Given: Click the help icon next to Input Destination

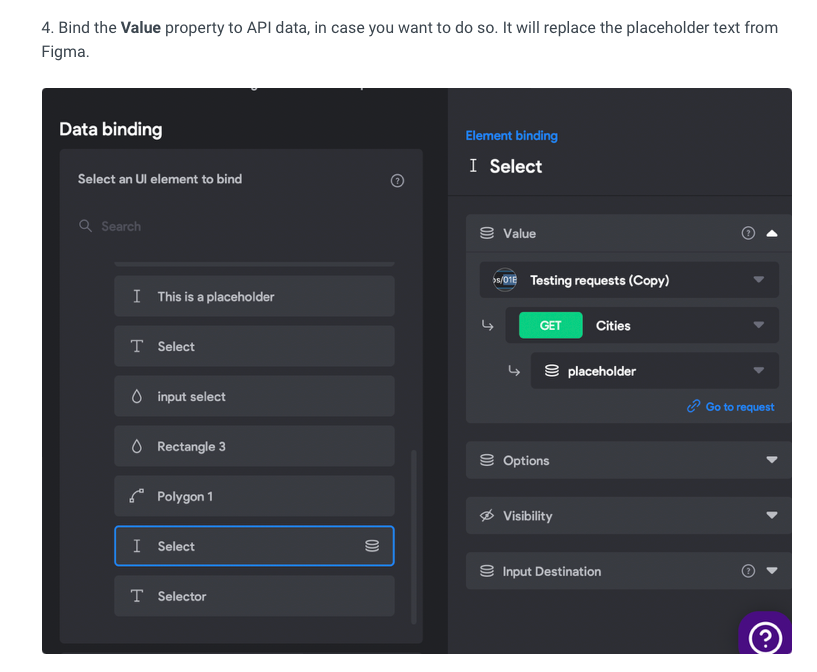Looking at the screenshot, I should click(748, 571).
